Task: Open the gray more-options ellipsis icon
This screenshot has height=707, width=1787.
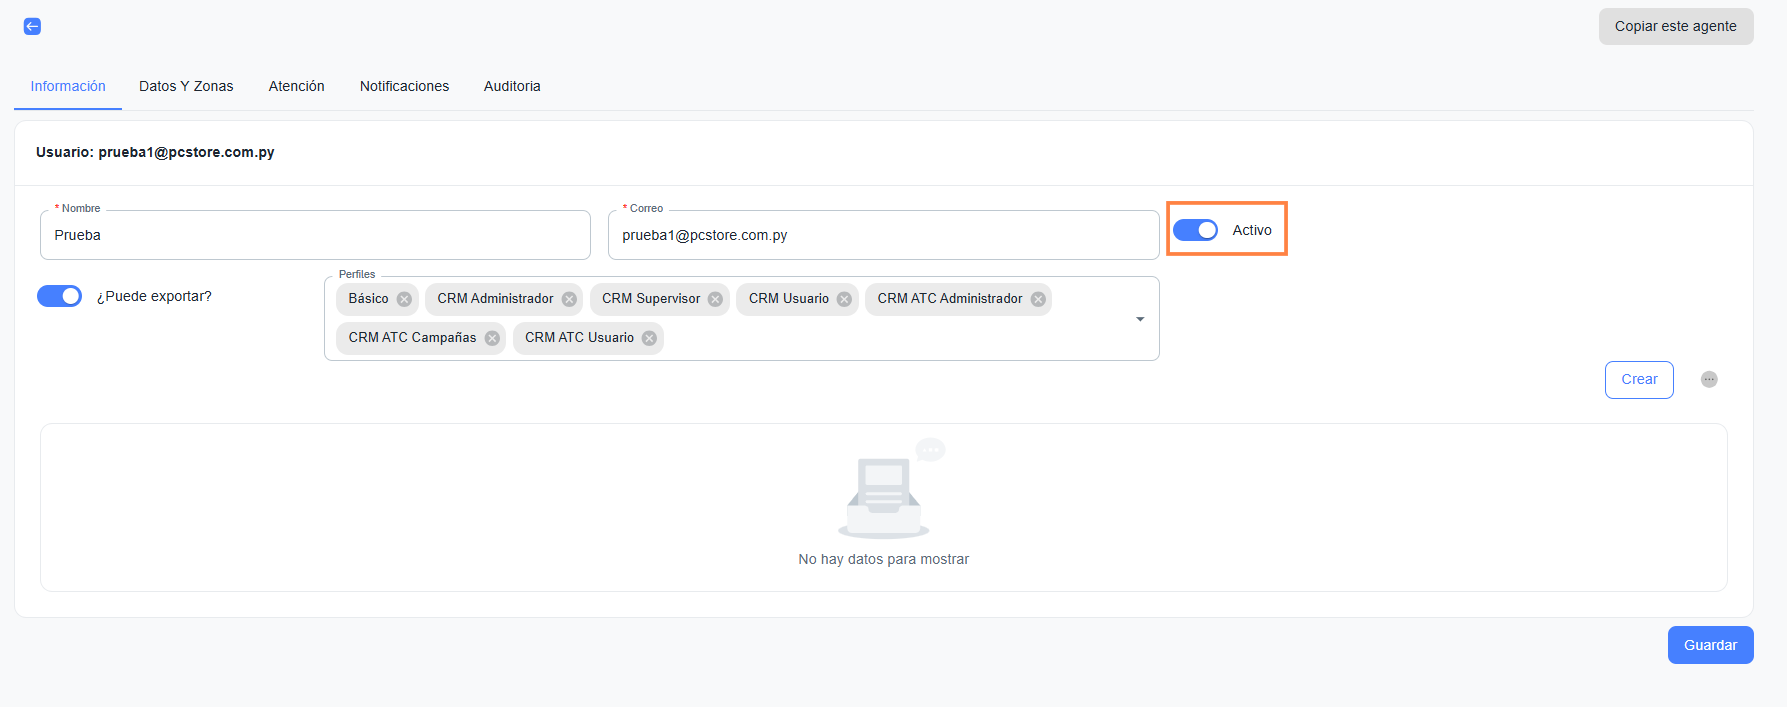Action: 1709,379
